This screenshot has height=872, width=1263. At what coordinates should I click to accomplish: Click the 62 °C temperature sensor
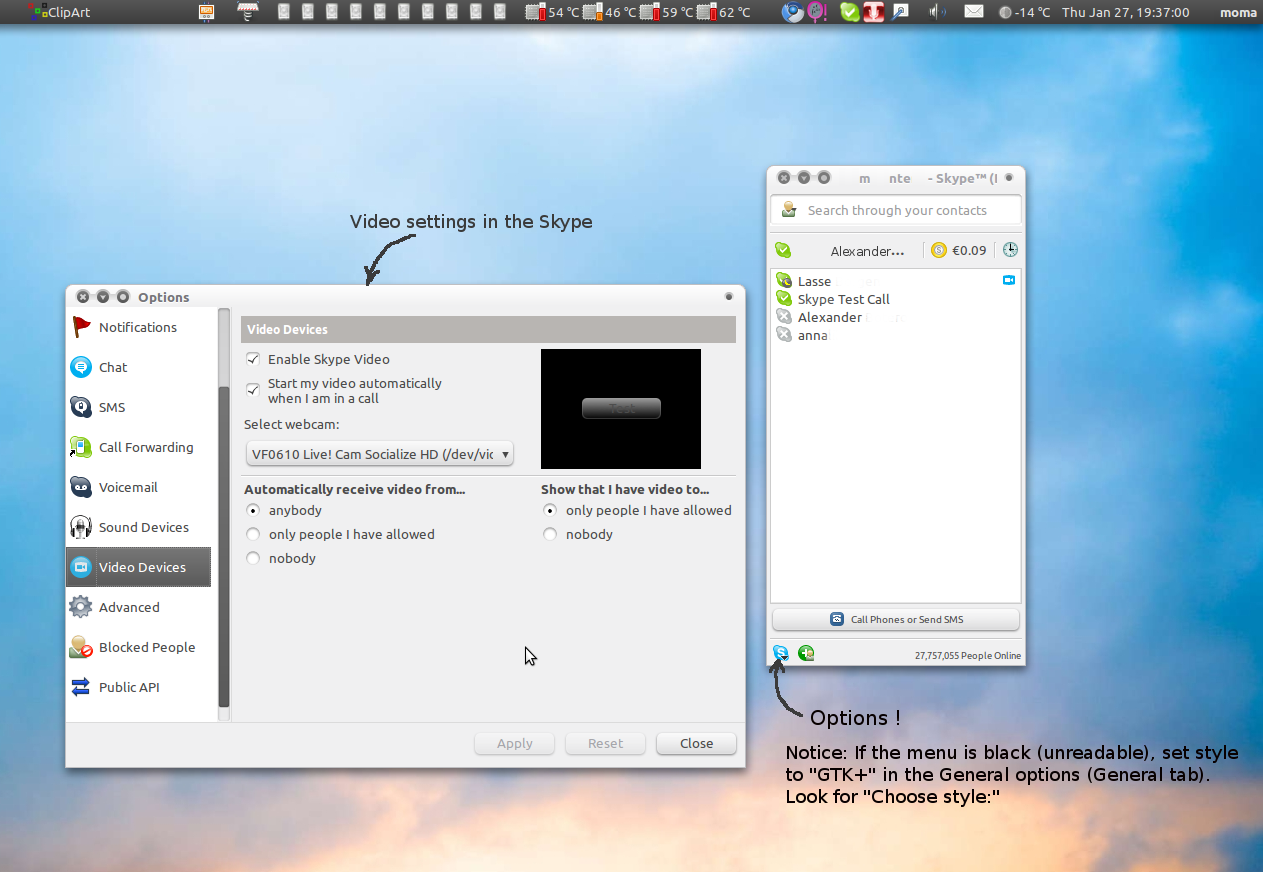724,12
